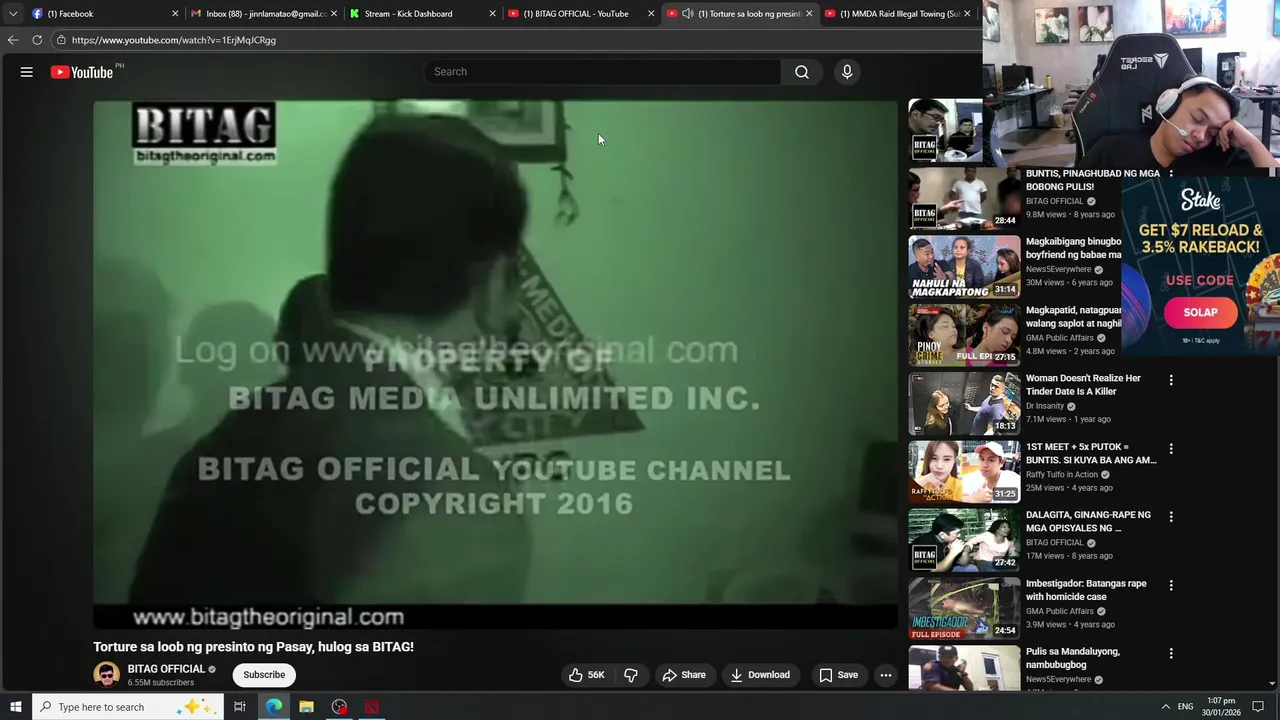Start voice search with the microphone icon
Viewport: 1280px width, 720px height.
point(847,72)
